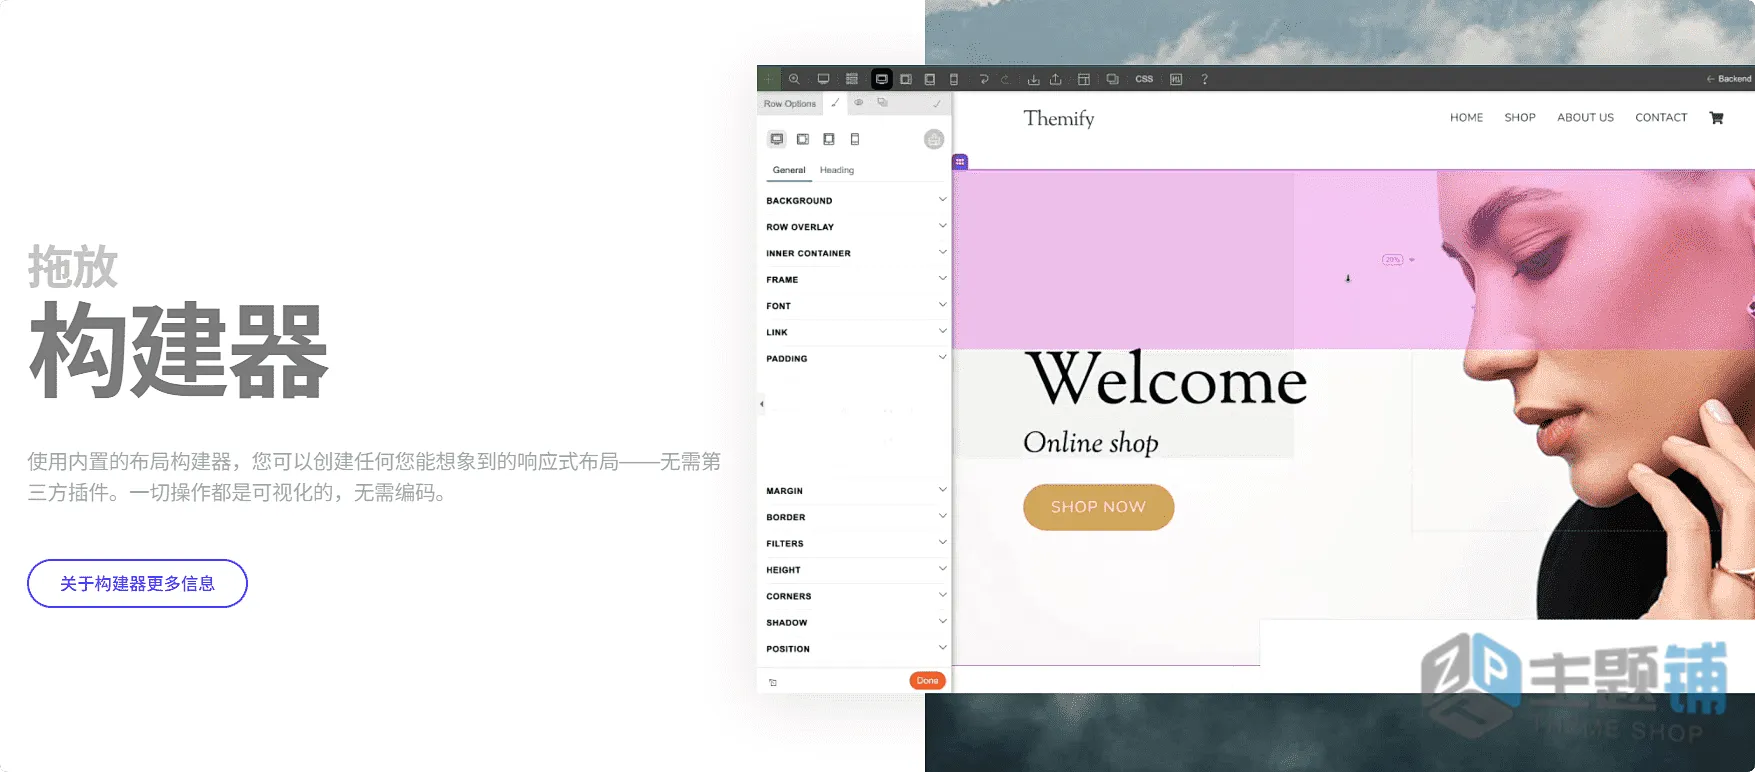This screenshot has width=1755, height=772.
Task: Click the purple row grid handle icon
Action: point(960,161)
